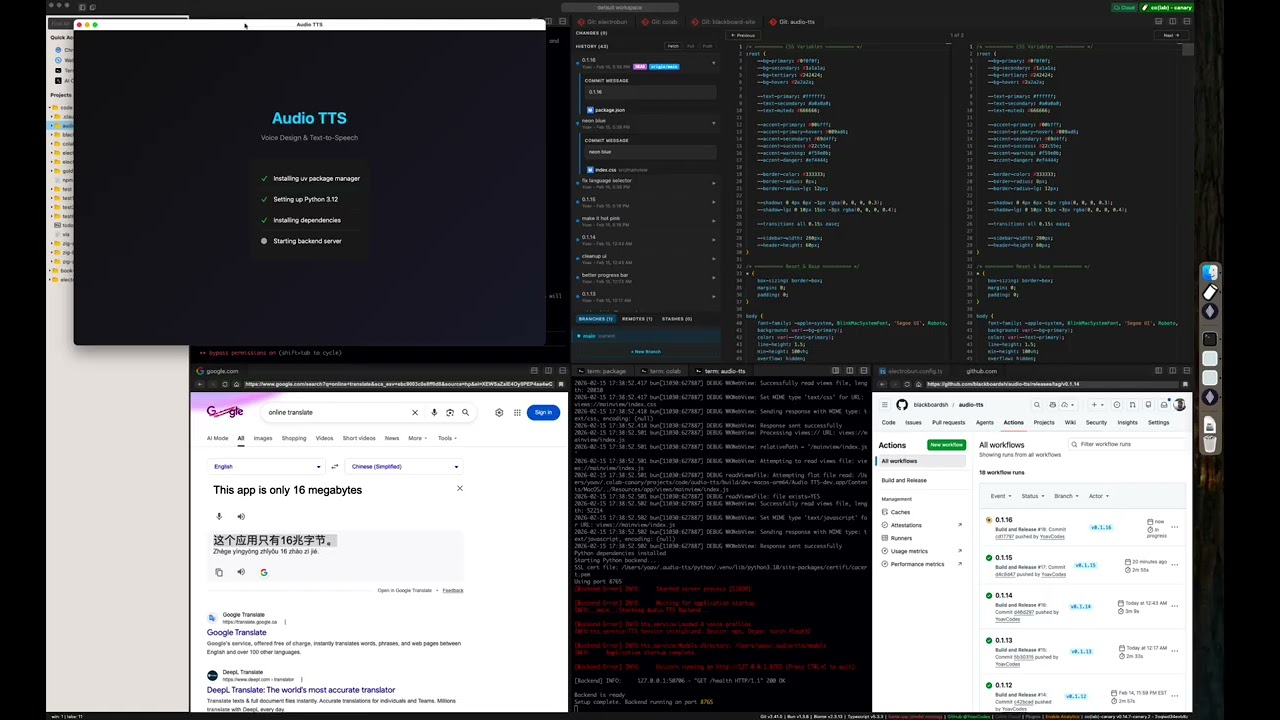Image resolution: width=1280 pixels, height=720 pixels.
Task: Click the v0.1.16 tag on the running workflow
Action: (x=1101, y=527)
